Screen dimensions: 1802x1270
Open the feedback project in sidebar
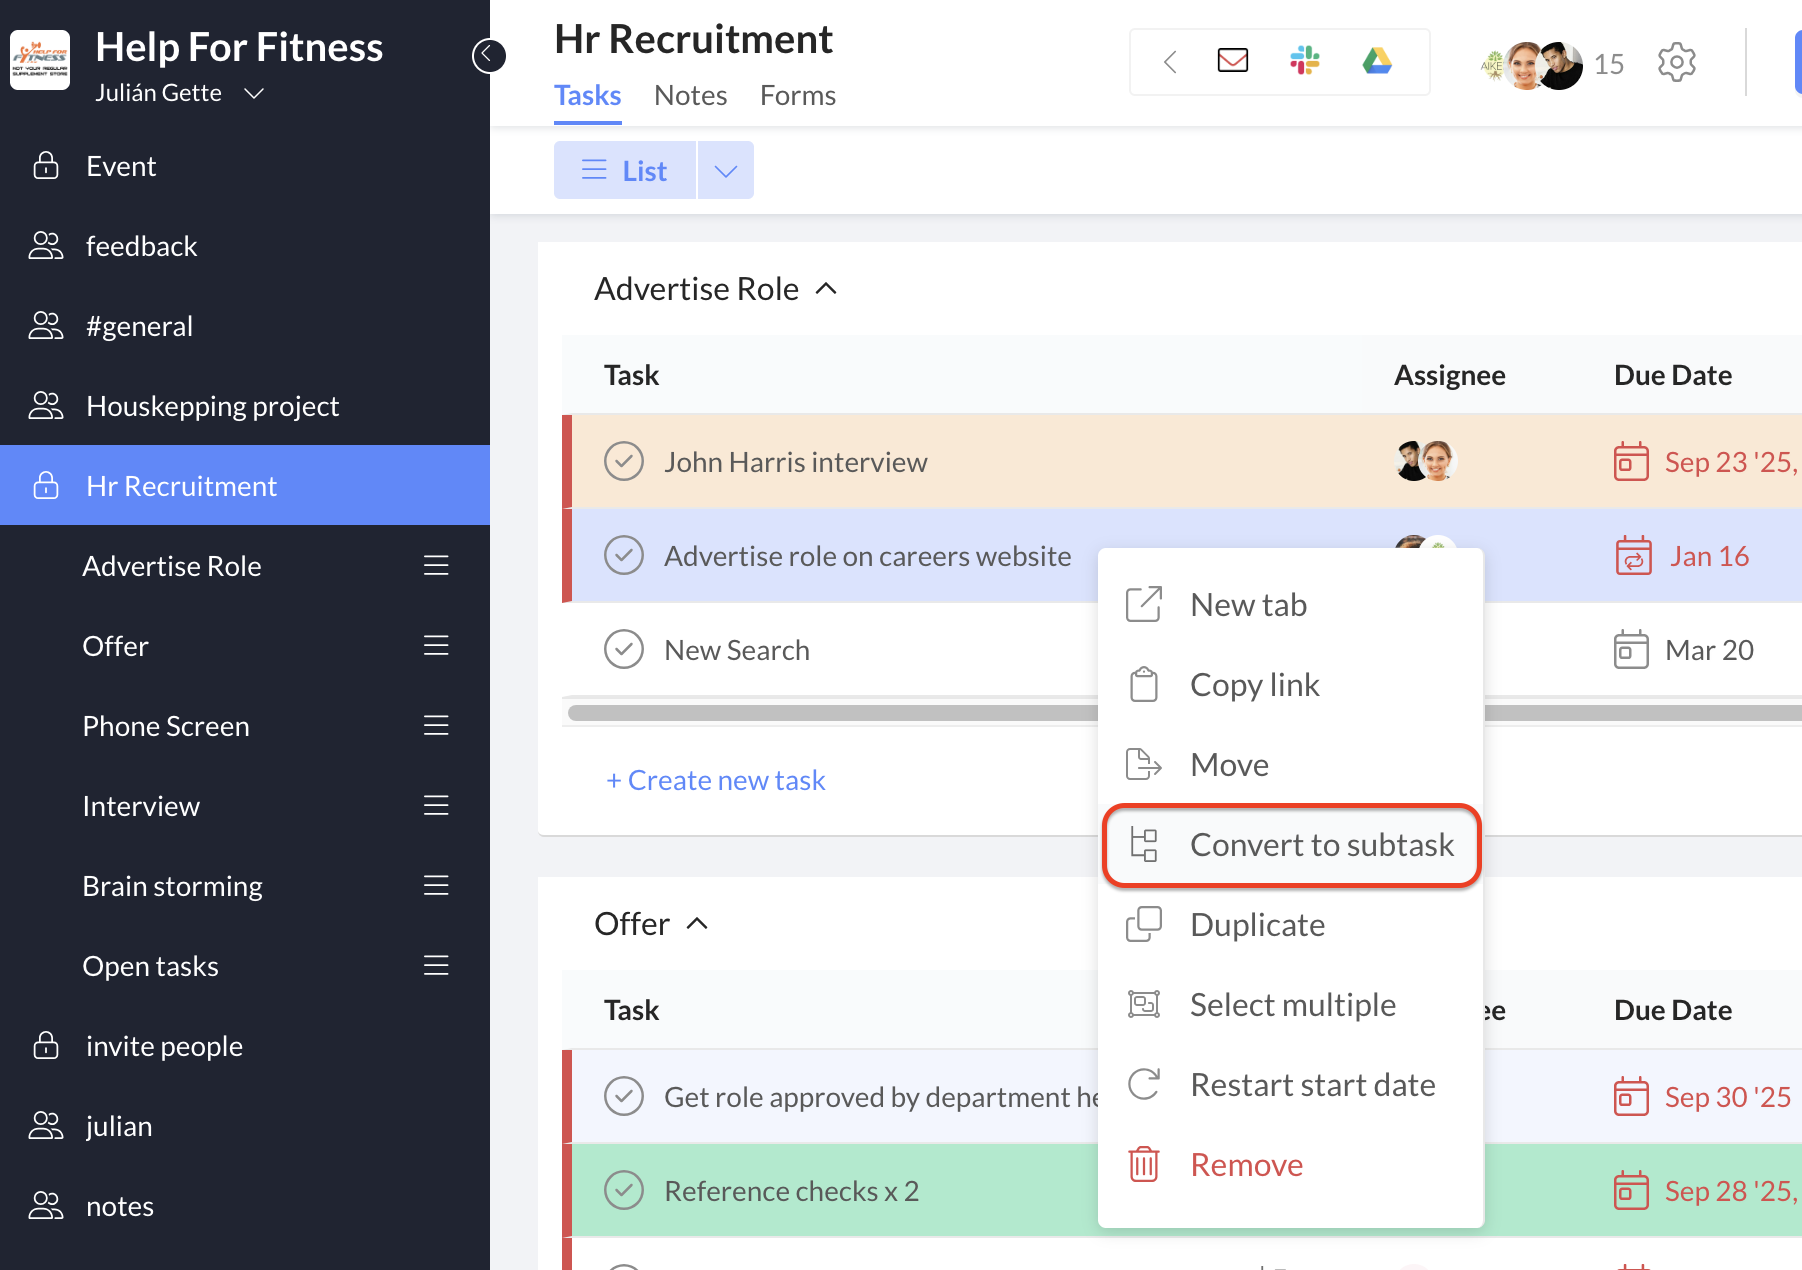[x=245, y=246]
